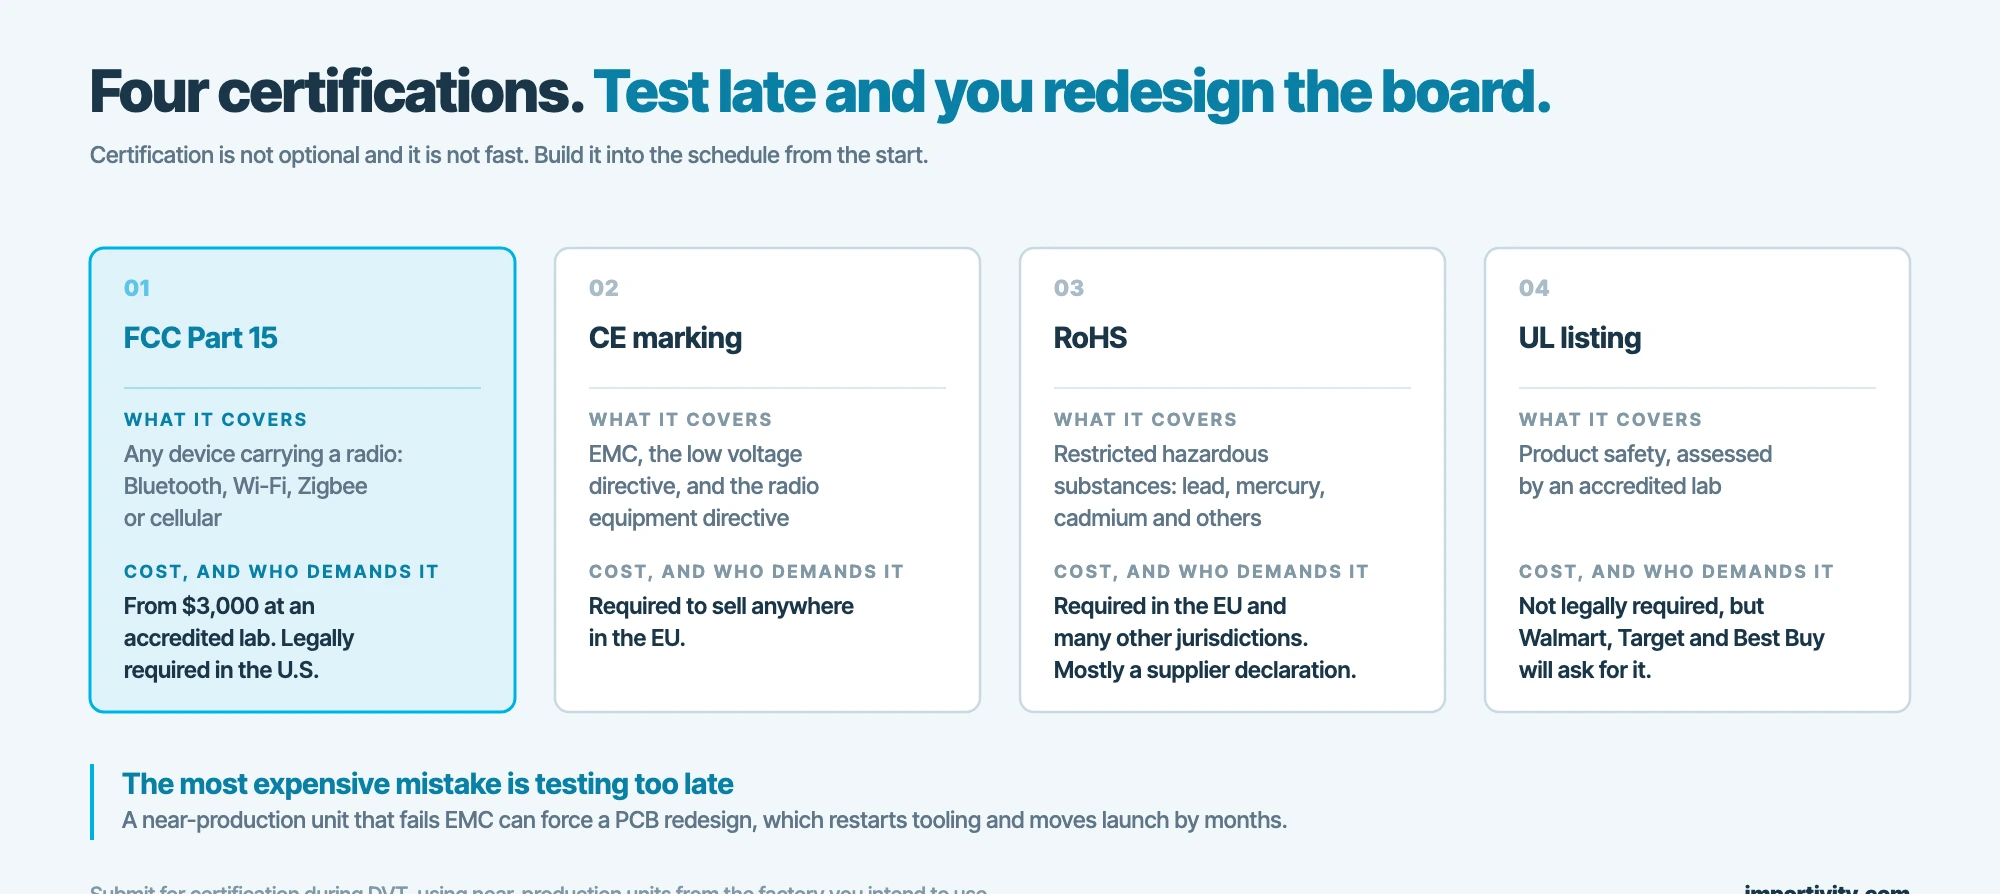The image size is (2000, 894).
Task: Click the CE marking card title
Action: pos(665,338)
